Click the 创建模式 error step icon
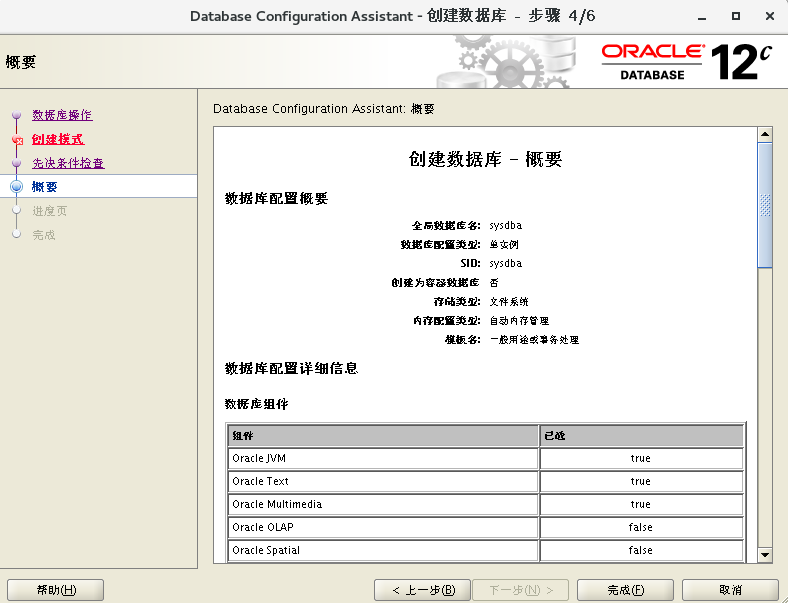 coord(17,140)
